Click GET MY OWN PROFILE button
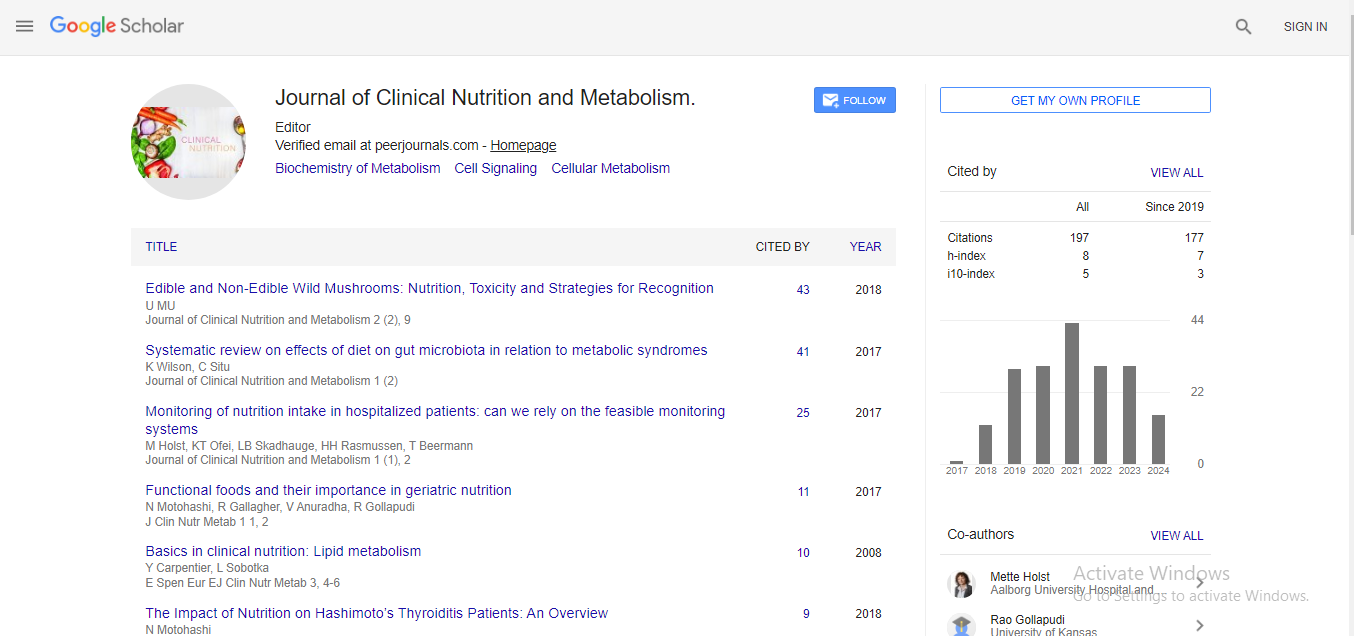 (x=1075, y=100)
